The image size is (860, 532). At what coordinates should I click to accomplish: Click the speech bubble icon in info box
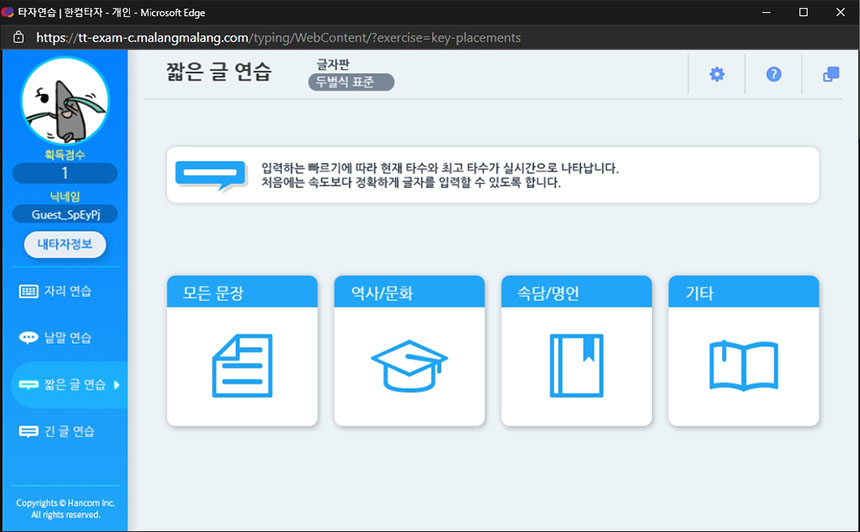tap(211, 175)
